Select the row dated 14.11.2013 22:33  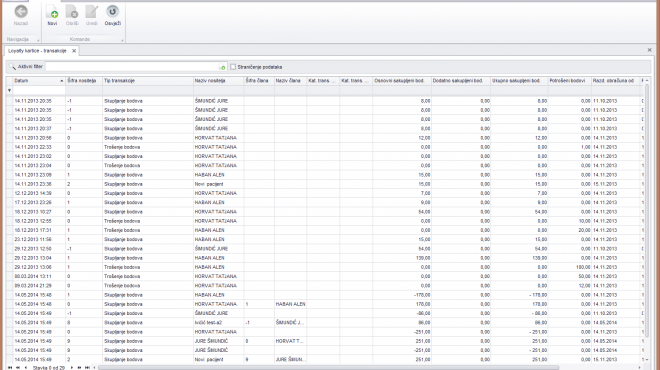pyautogui.click(x=324, y=147)
